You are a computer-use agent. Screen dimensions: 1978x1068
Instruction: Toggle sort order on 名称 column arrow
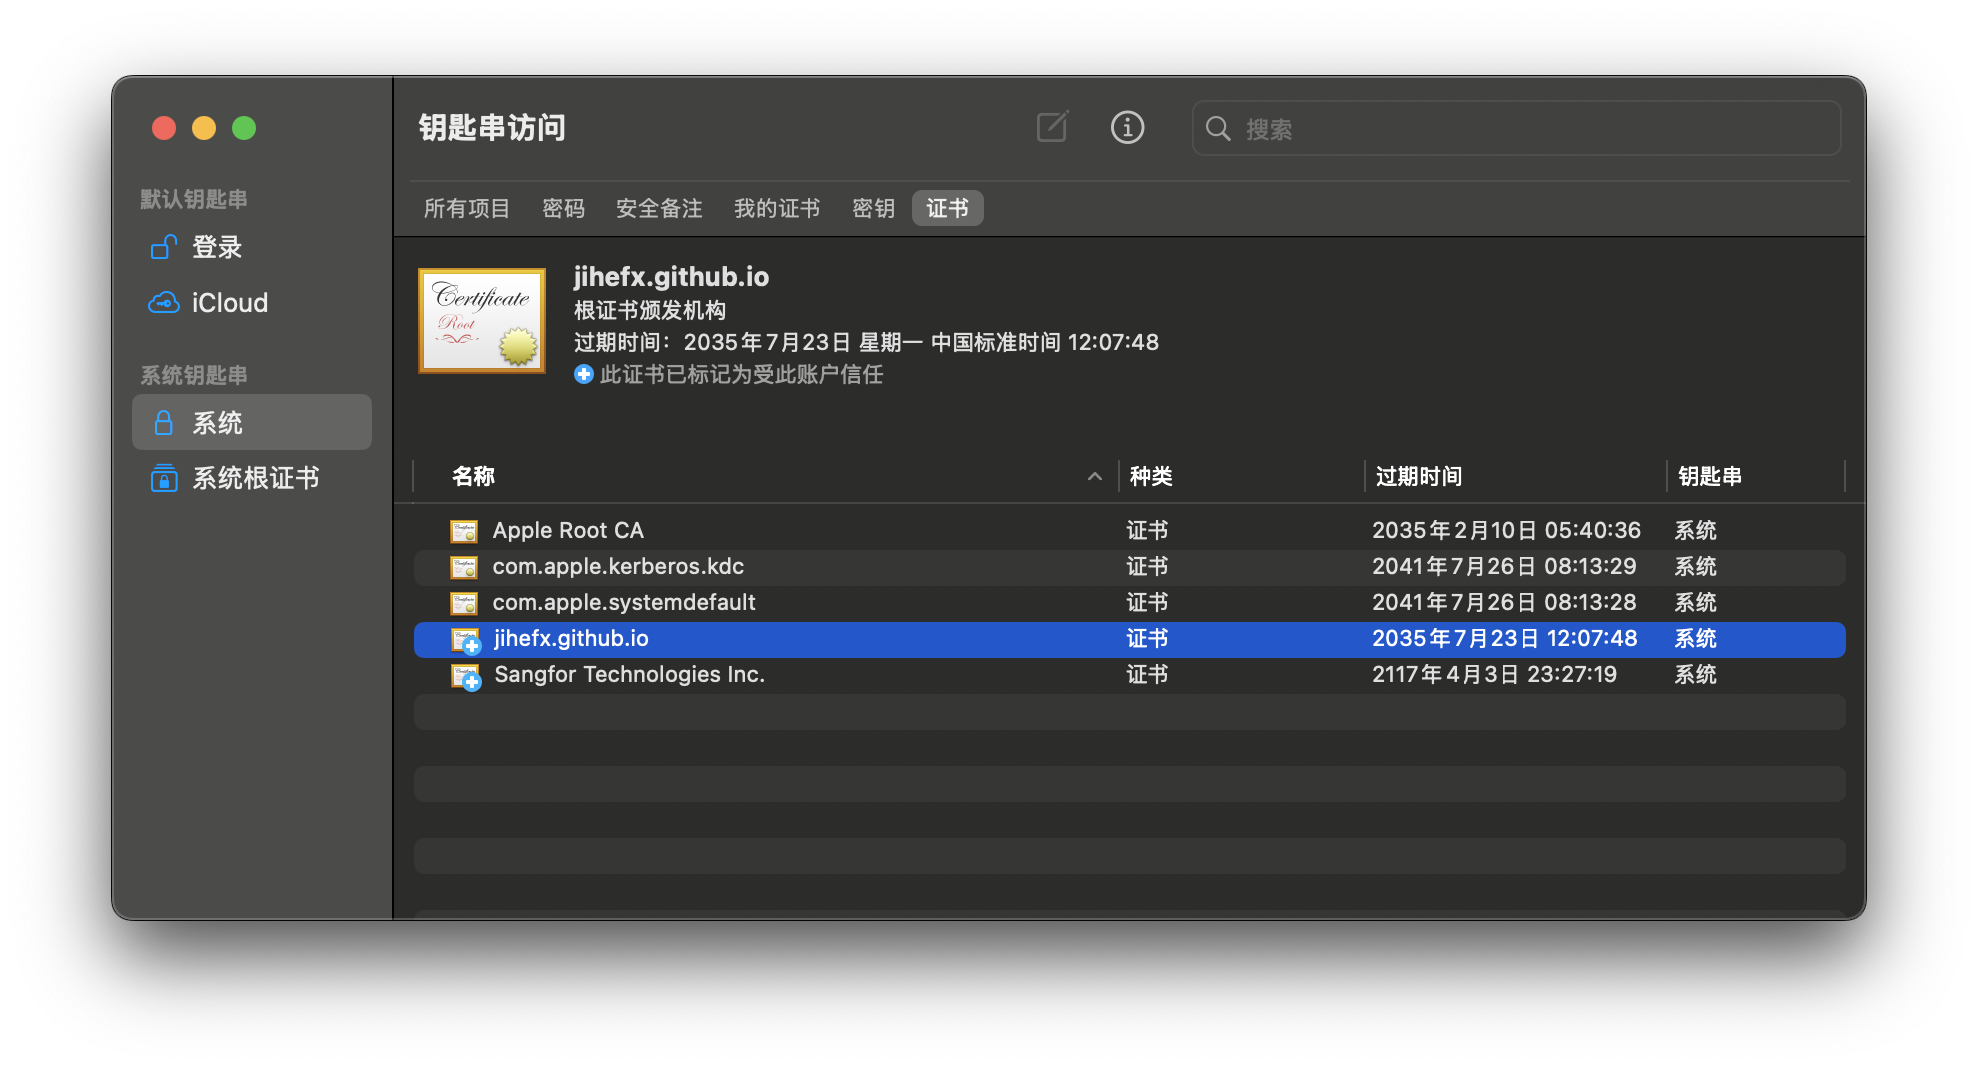(1094, 477)
